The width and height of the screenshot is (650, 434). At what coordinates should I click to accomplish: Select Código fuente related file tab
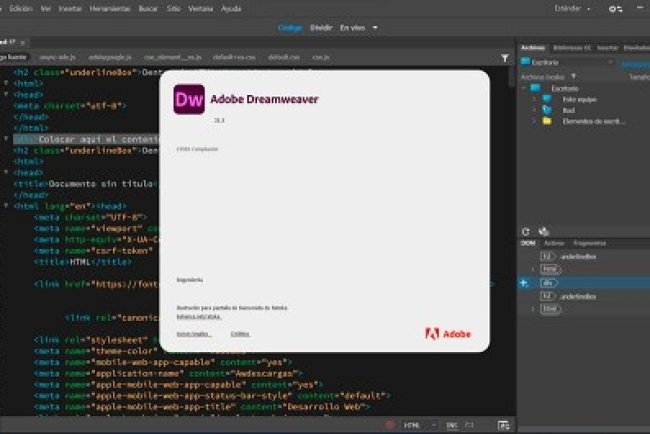pyautogui.click(x=13, y=57)
